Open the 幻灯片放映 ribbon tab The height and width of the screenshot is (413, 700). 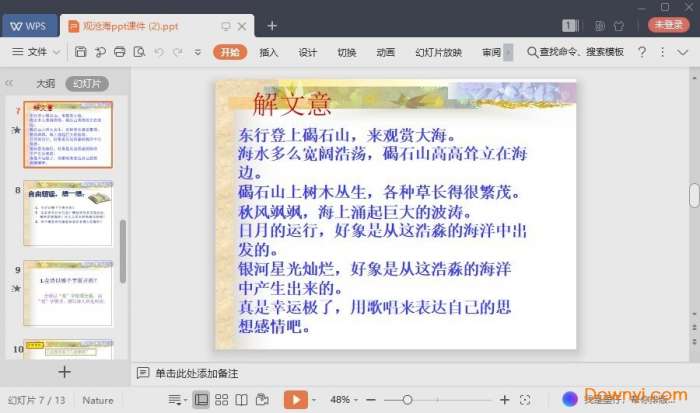[x=438, y=52]
